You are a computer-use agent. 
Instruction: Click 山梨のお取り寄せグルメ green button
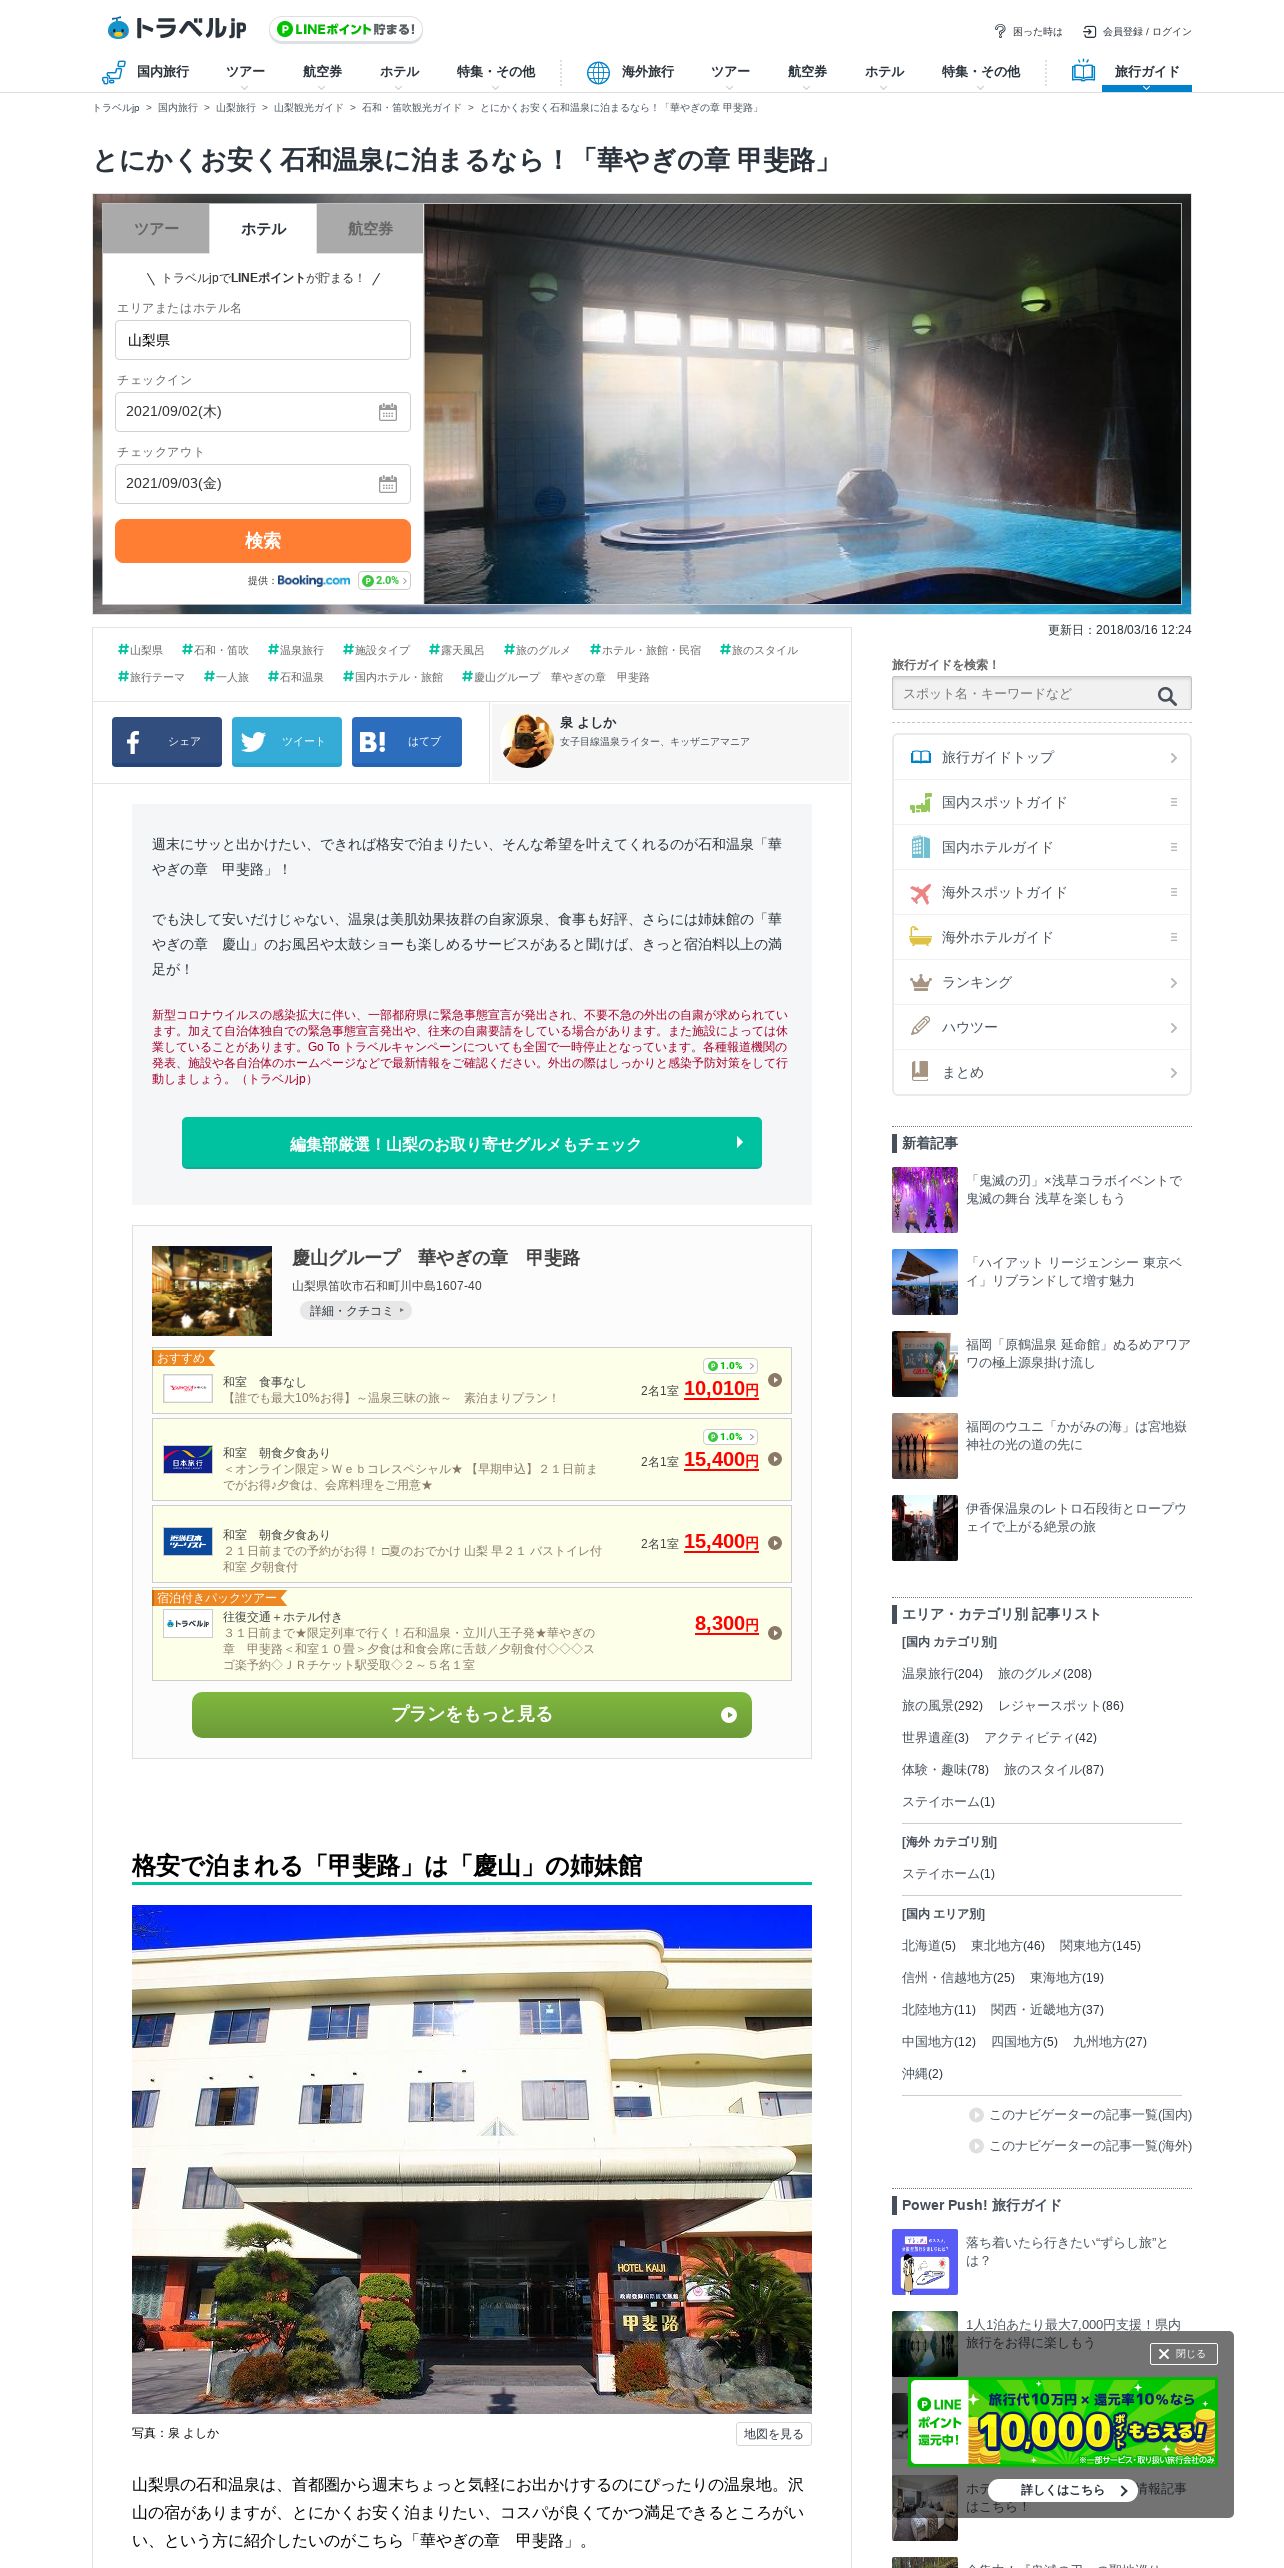[472, 1143]
